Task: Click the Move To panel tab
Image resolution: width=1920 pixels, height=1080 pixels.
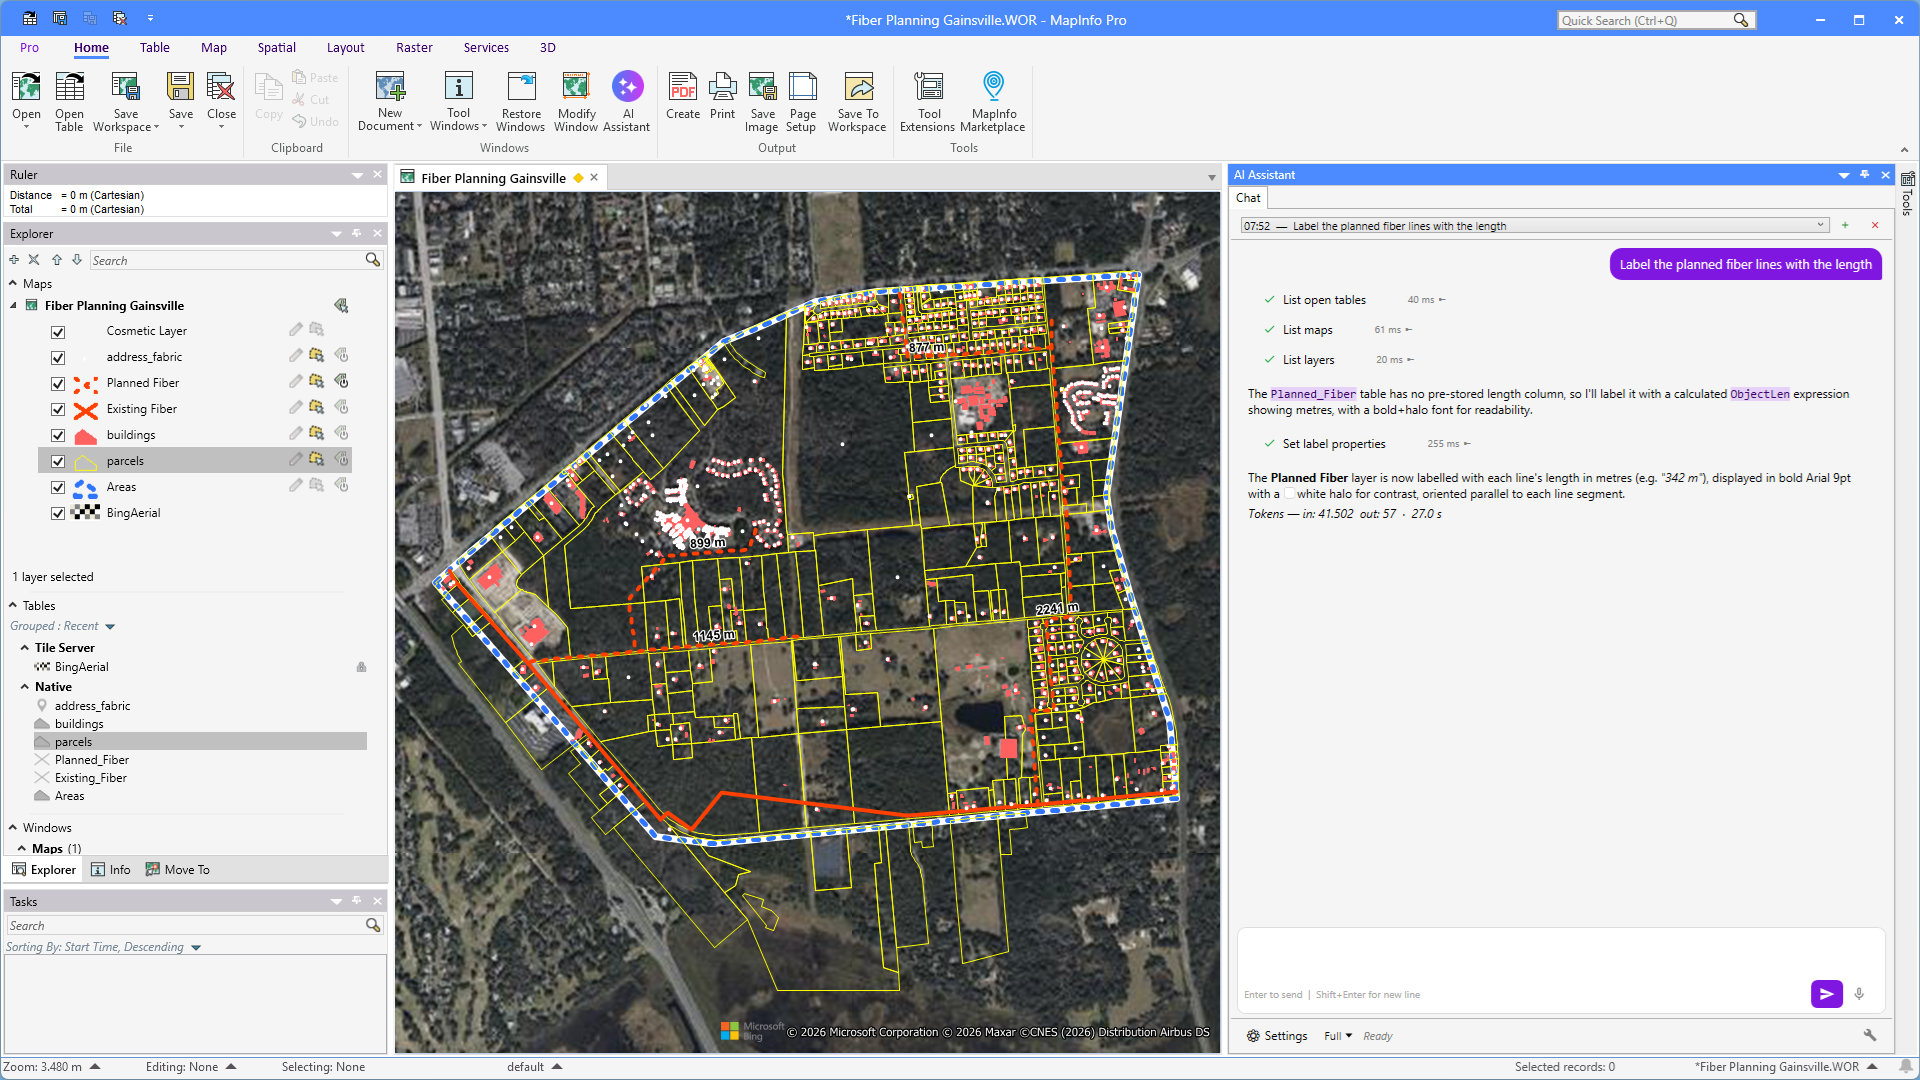Action: [x=178, y=870]
